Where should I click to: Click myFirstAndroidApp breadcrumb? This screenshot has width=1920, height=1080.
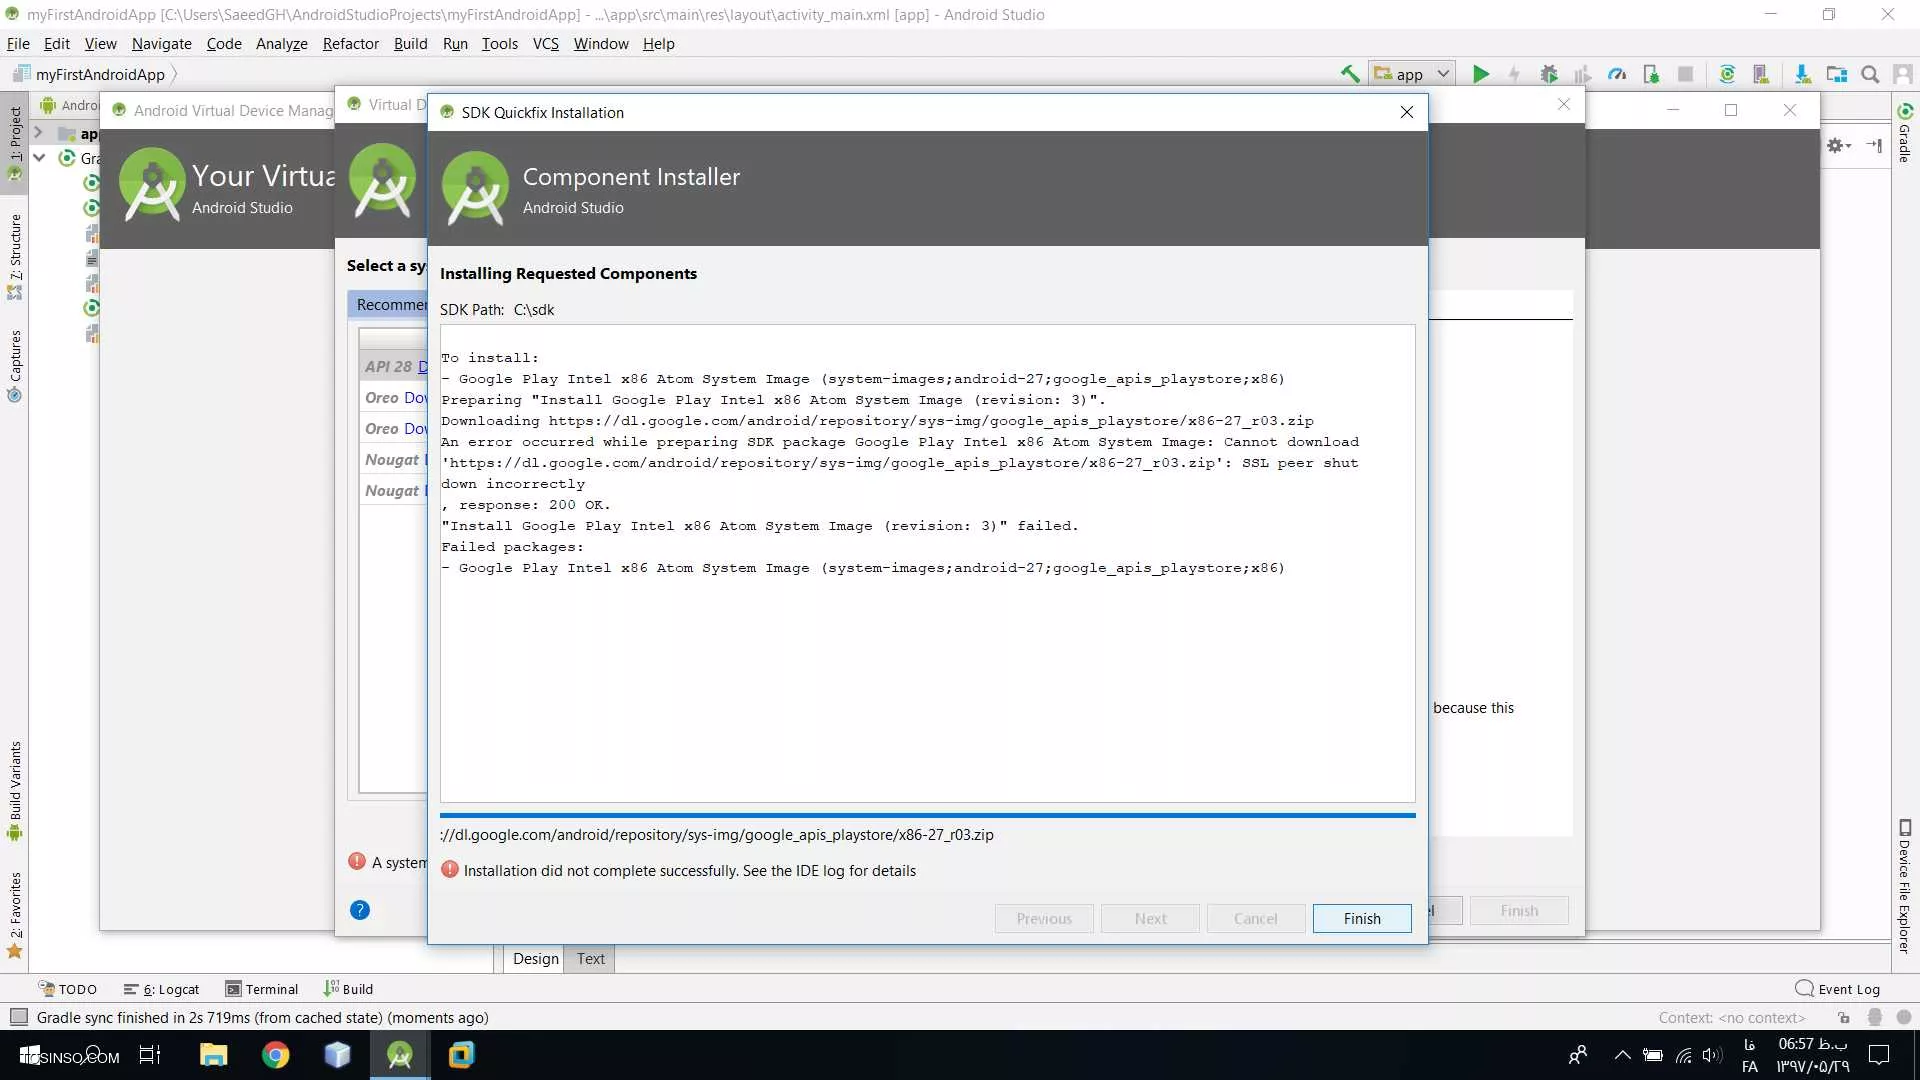click(100, 74)
